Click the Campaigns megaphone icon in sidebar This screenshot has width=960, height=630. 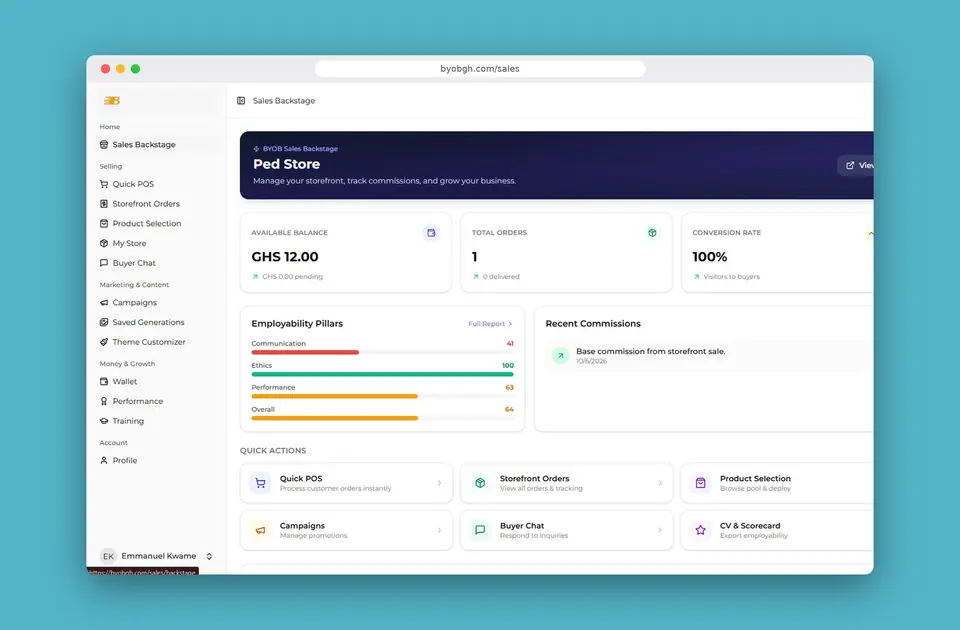[104, 302]
